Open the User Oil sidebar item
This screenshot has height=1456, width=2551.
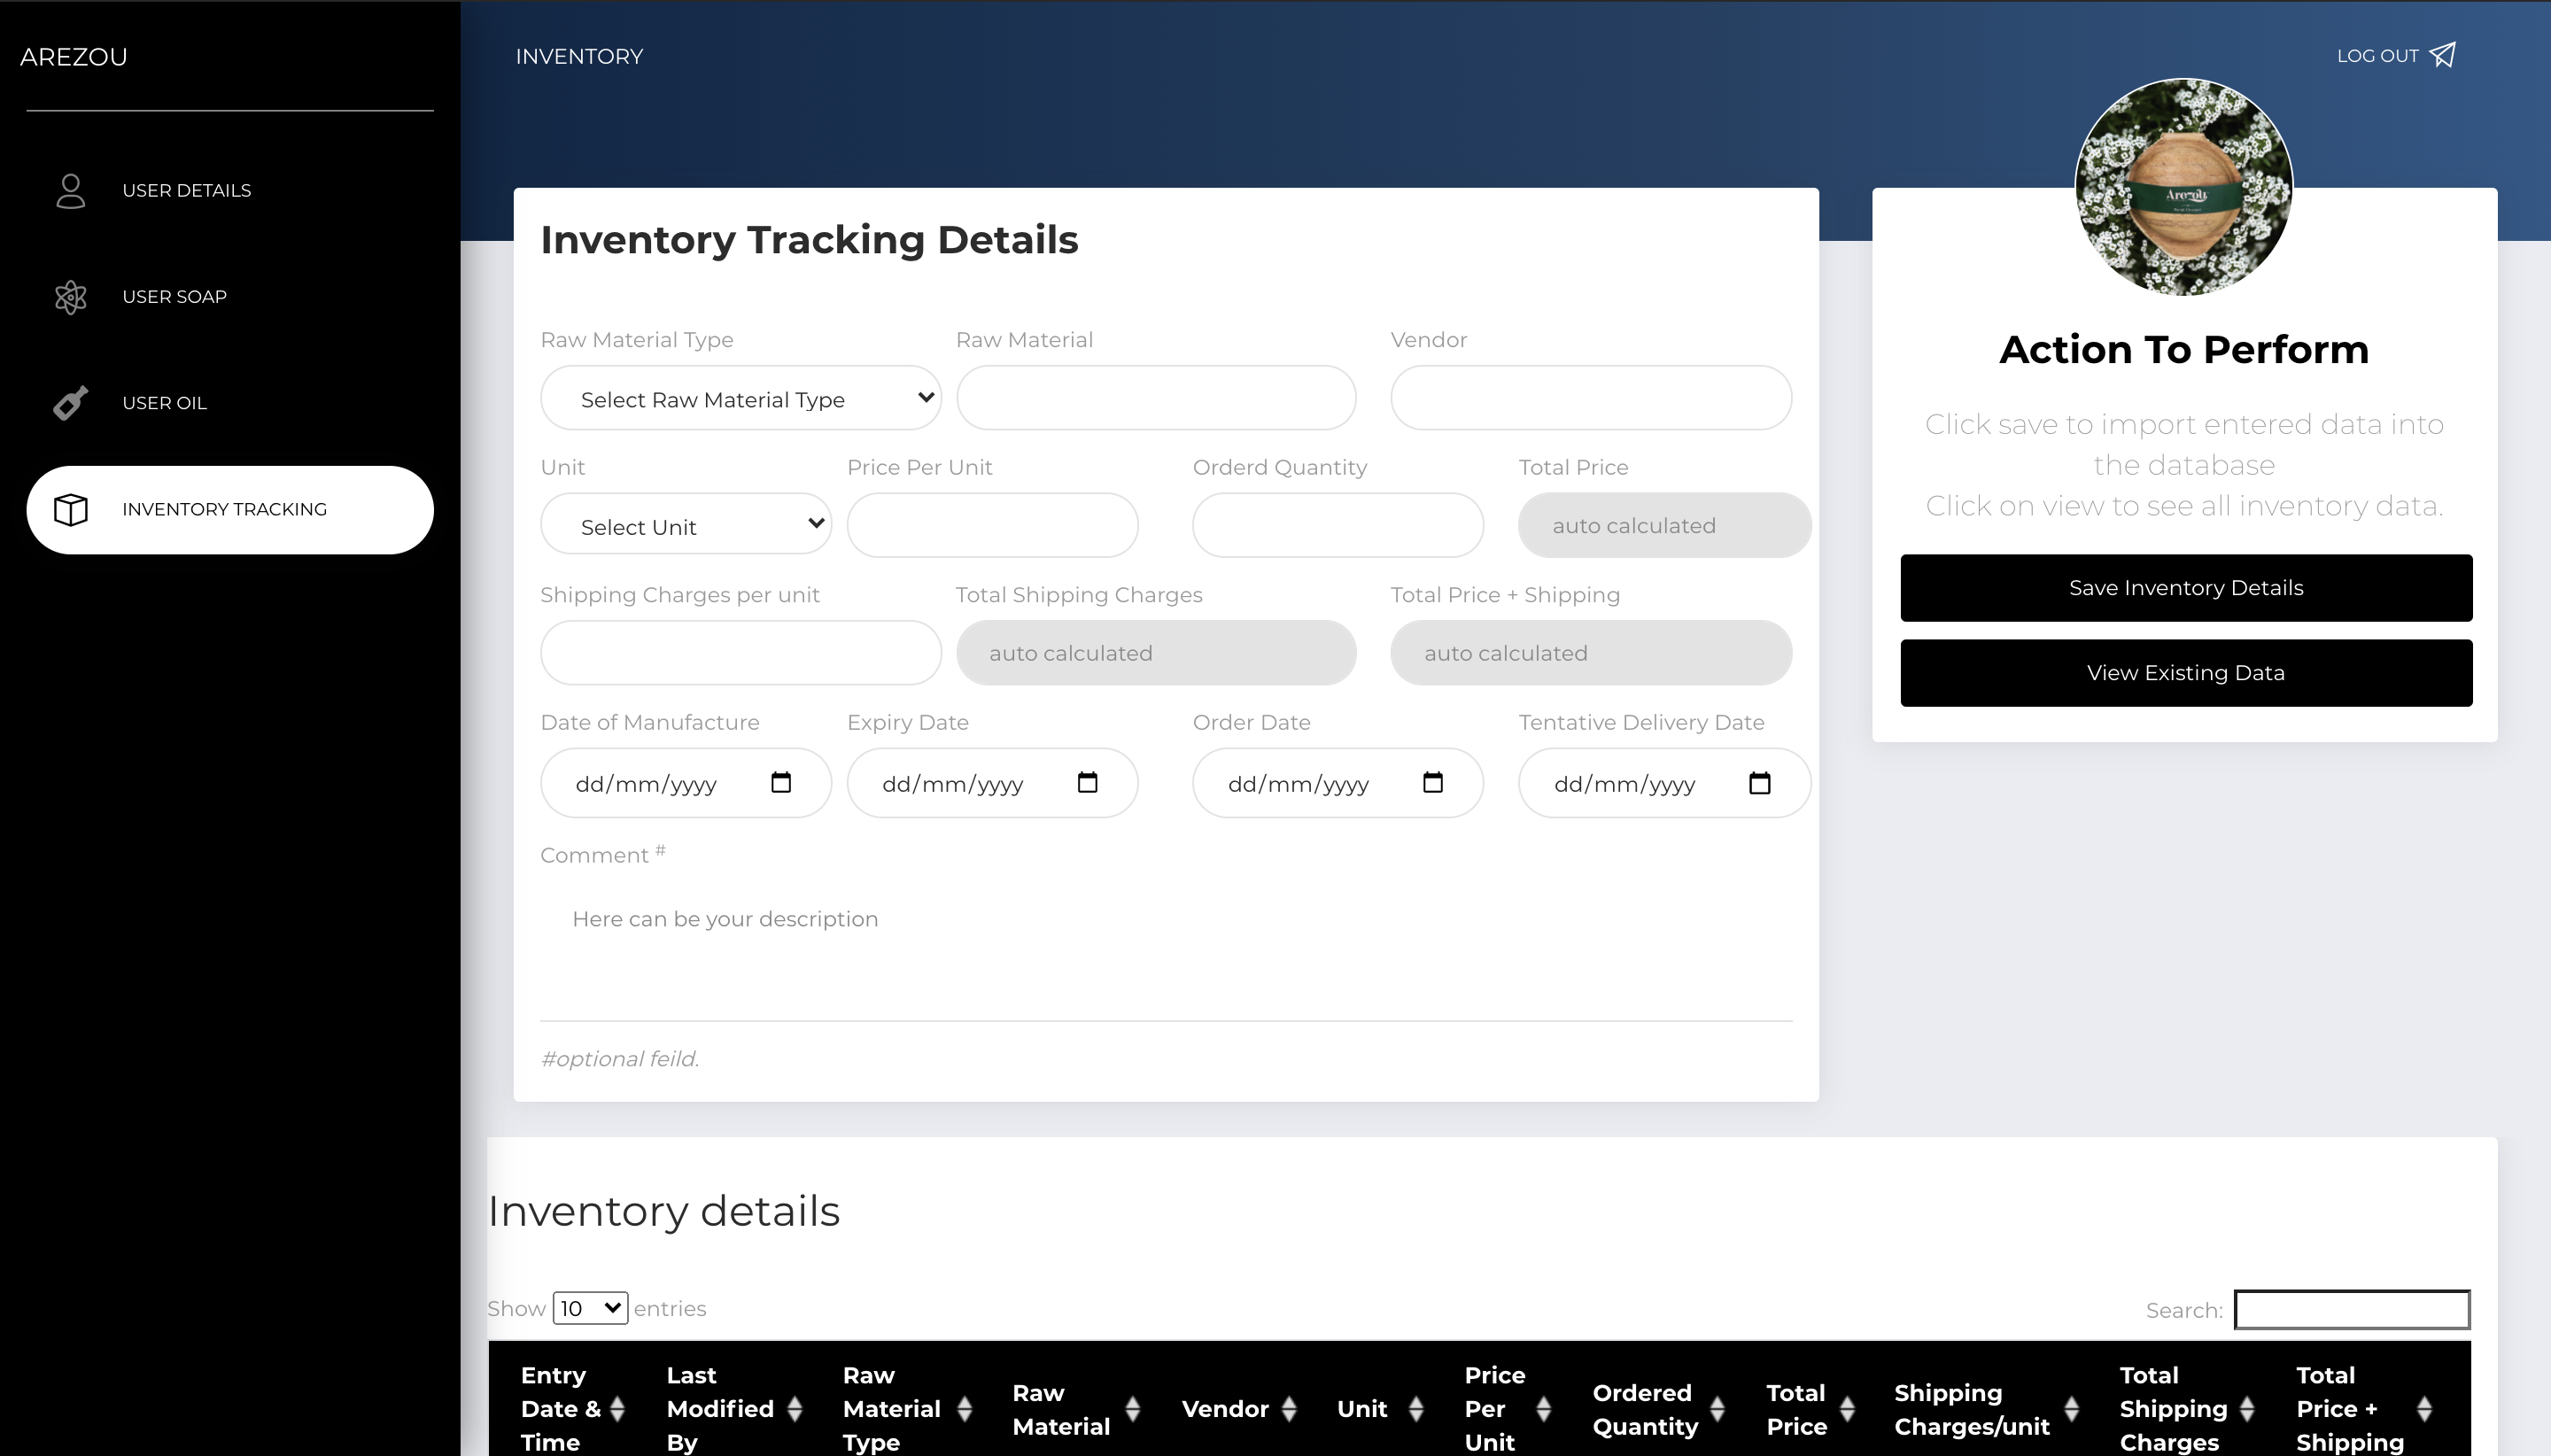coord(164,403)
